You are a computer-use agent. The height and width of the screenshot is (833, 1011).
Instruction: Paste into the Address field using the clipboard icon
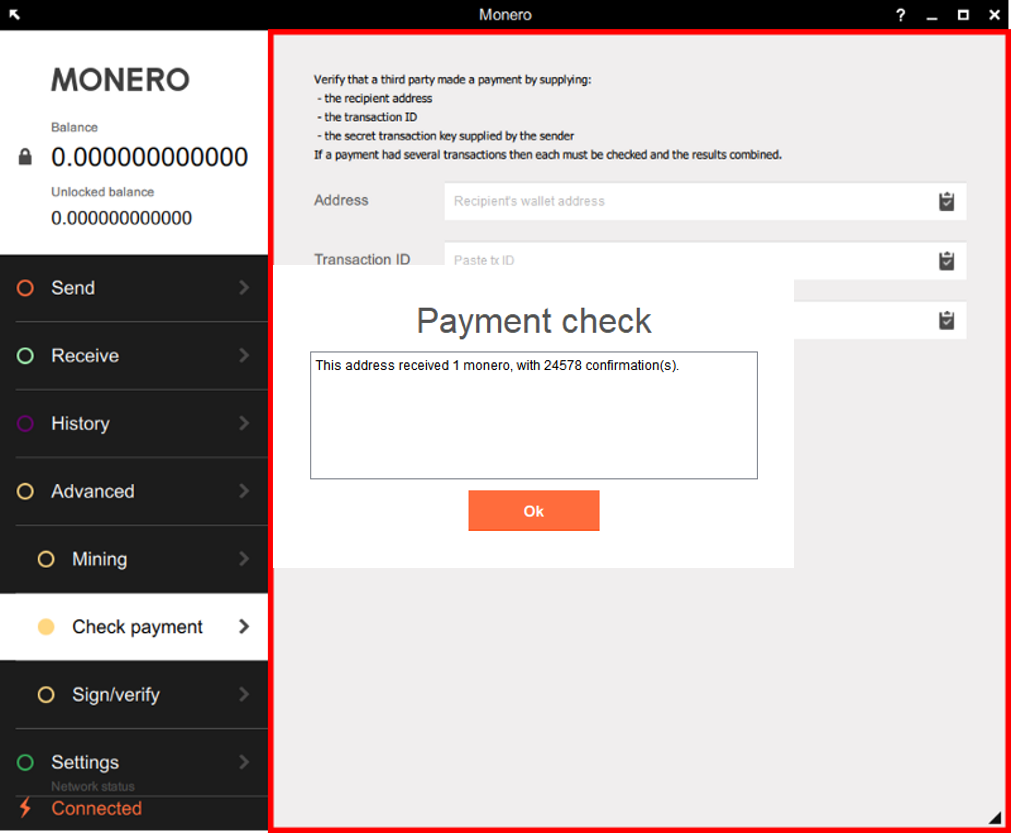(x=946, y=201)
